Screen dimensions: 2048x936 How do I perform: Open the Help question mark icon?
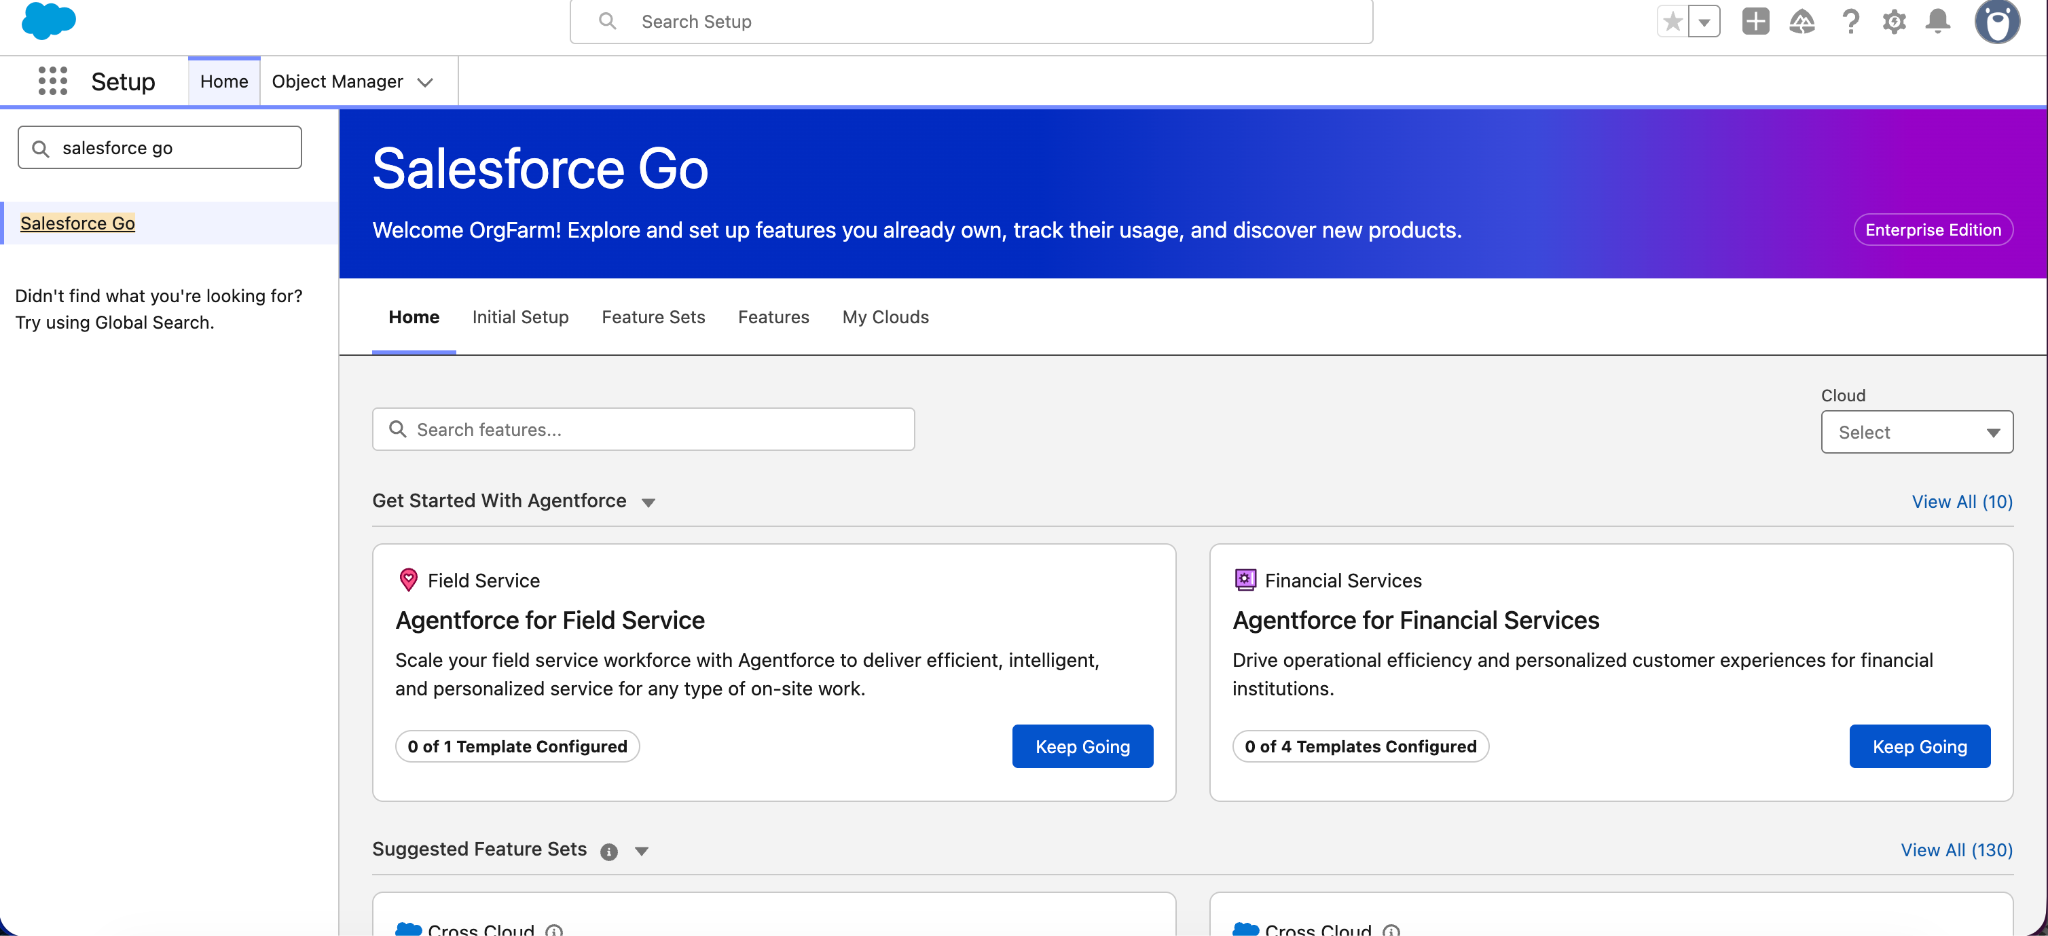1850,21
